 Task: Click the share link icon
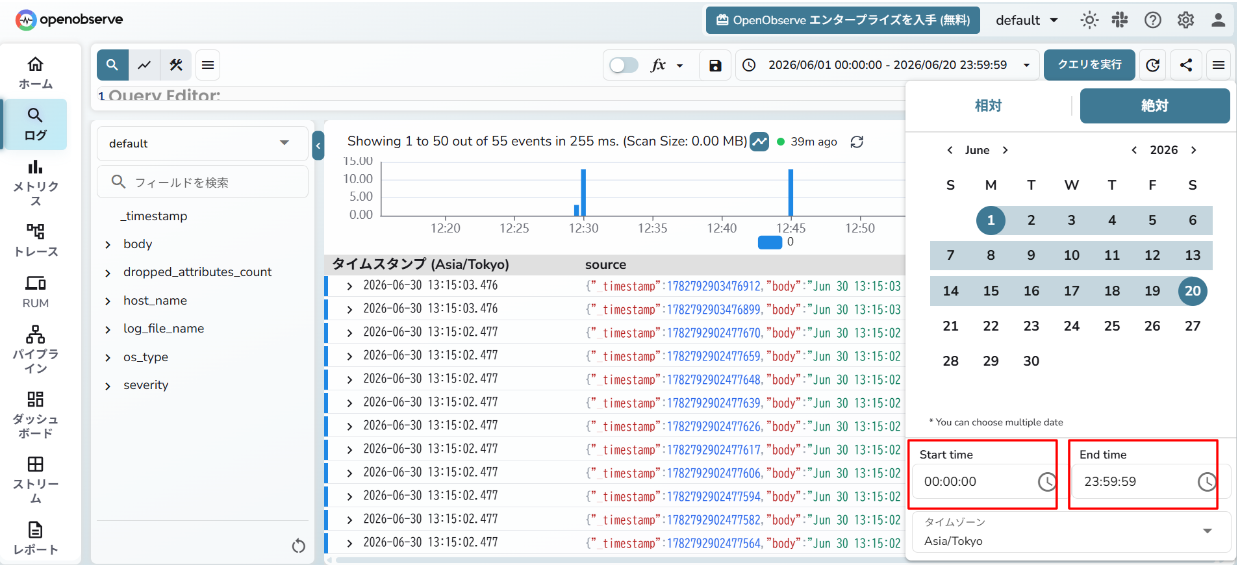1186,65
